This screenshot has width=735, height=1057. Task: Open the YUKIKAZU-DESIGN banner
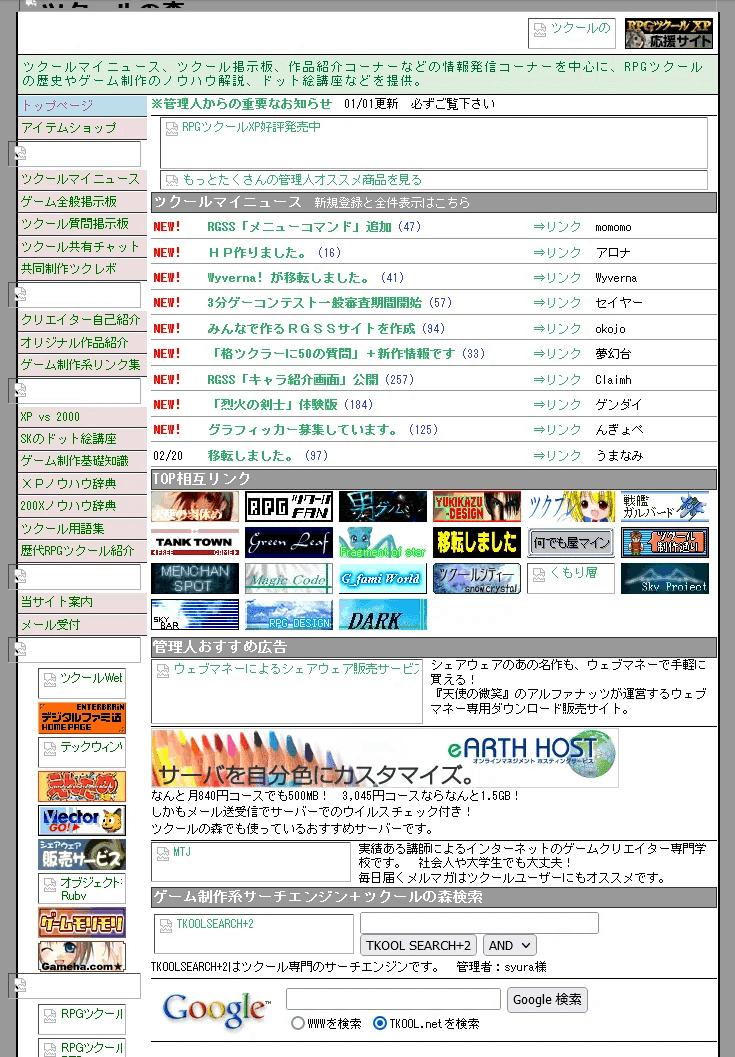[477, 507]
